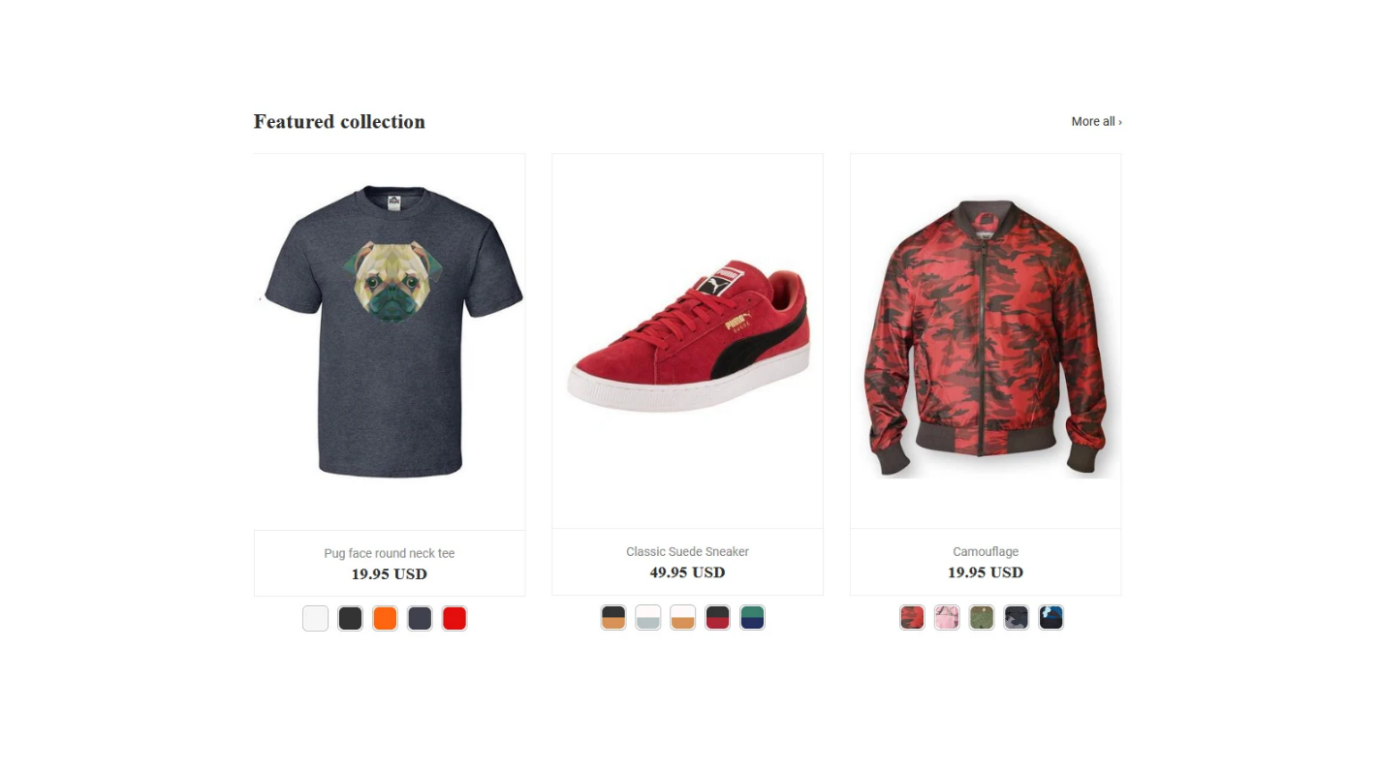Choose the navy-gray pug tee swatch

coord(420,619)
